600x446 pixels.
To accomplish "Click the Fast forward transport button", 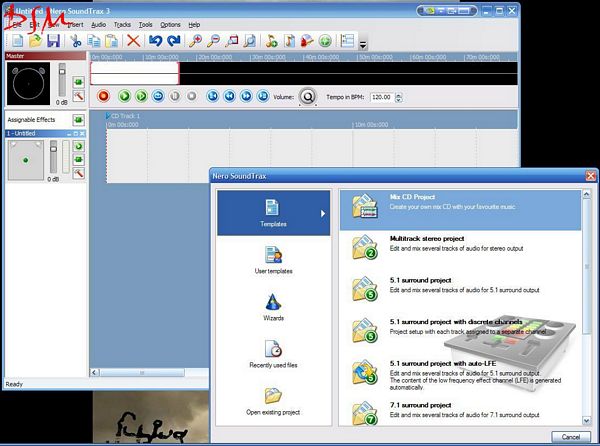I will 246,96.
